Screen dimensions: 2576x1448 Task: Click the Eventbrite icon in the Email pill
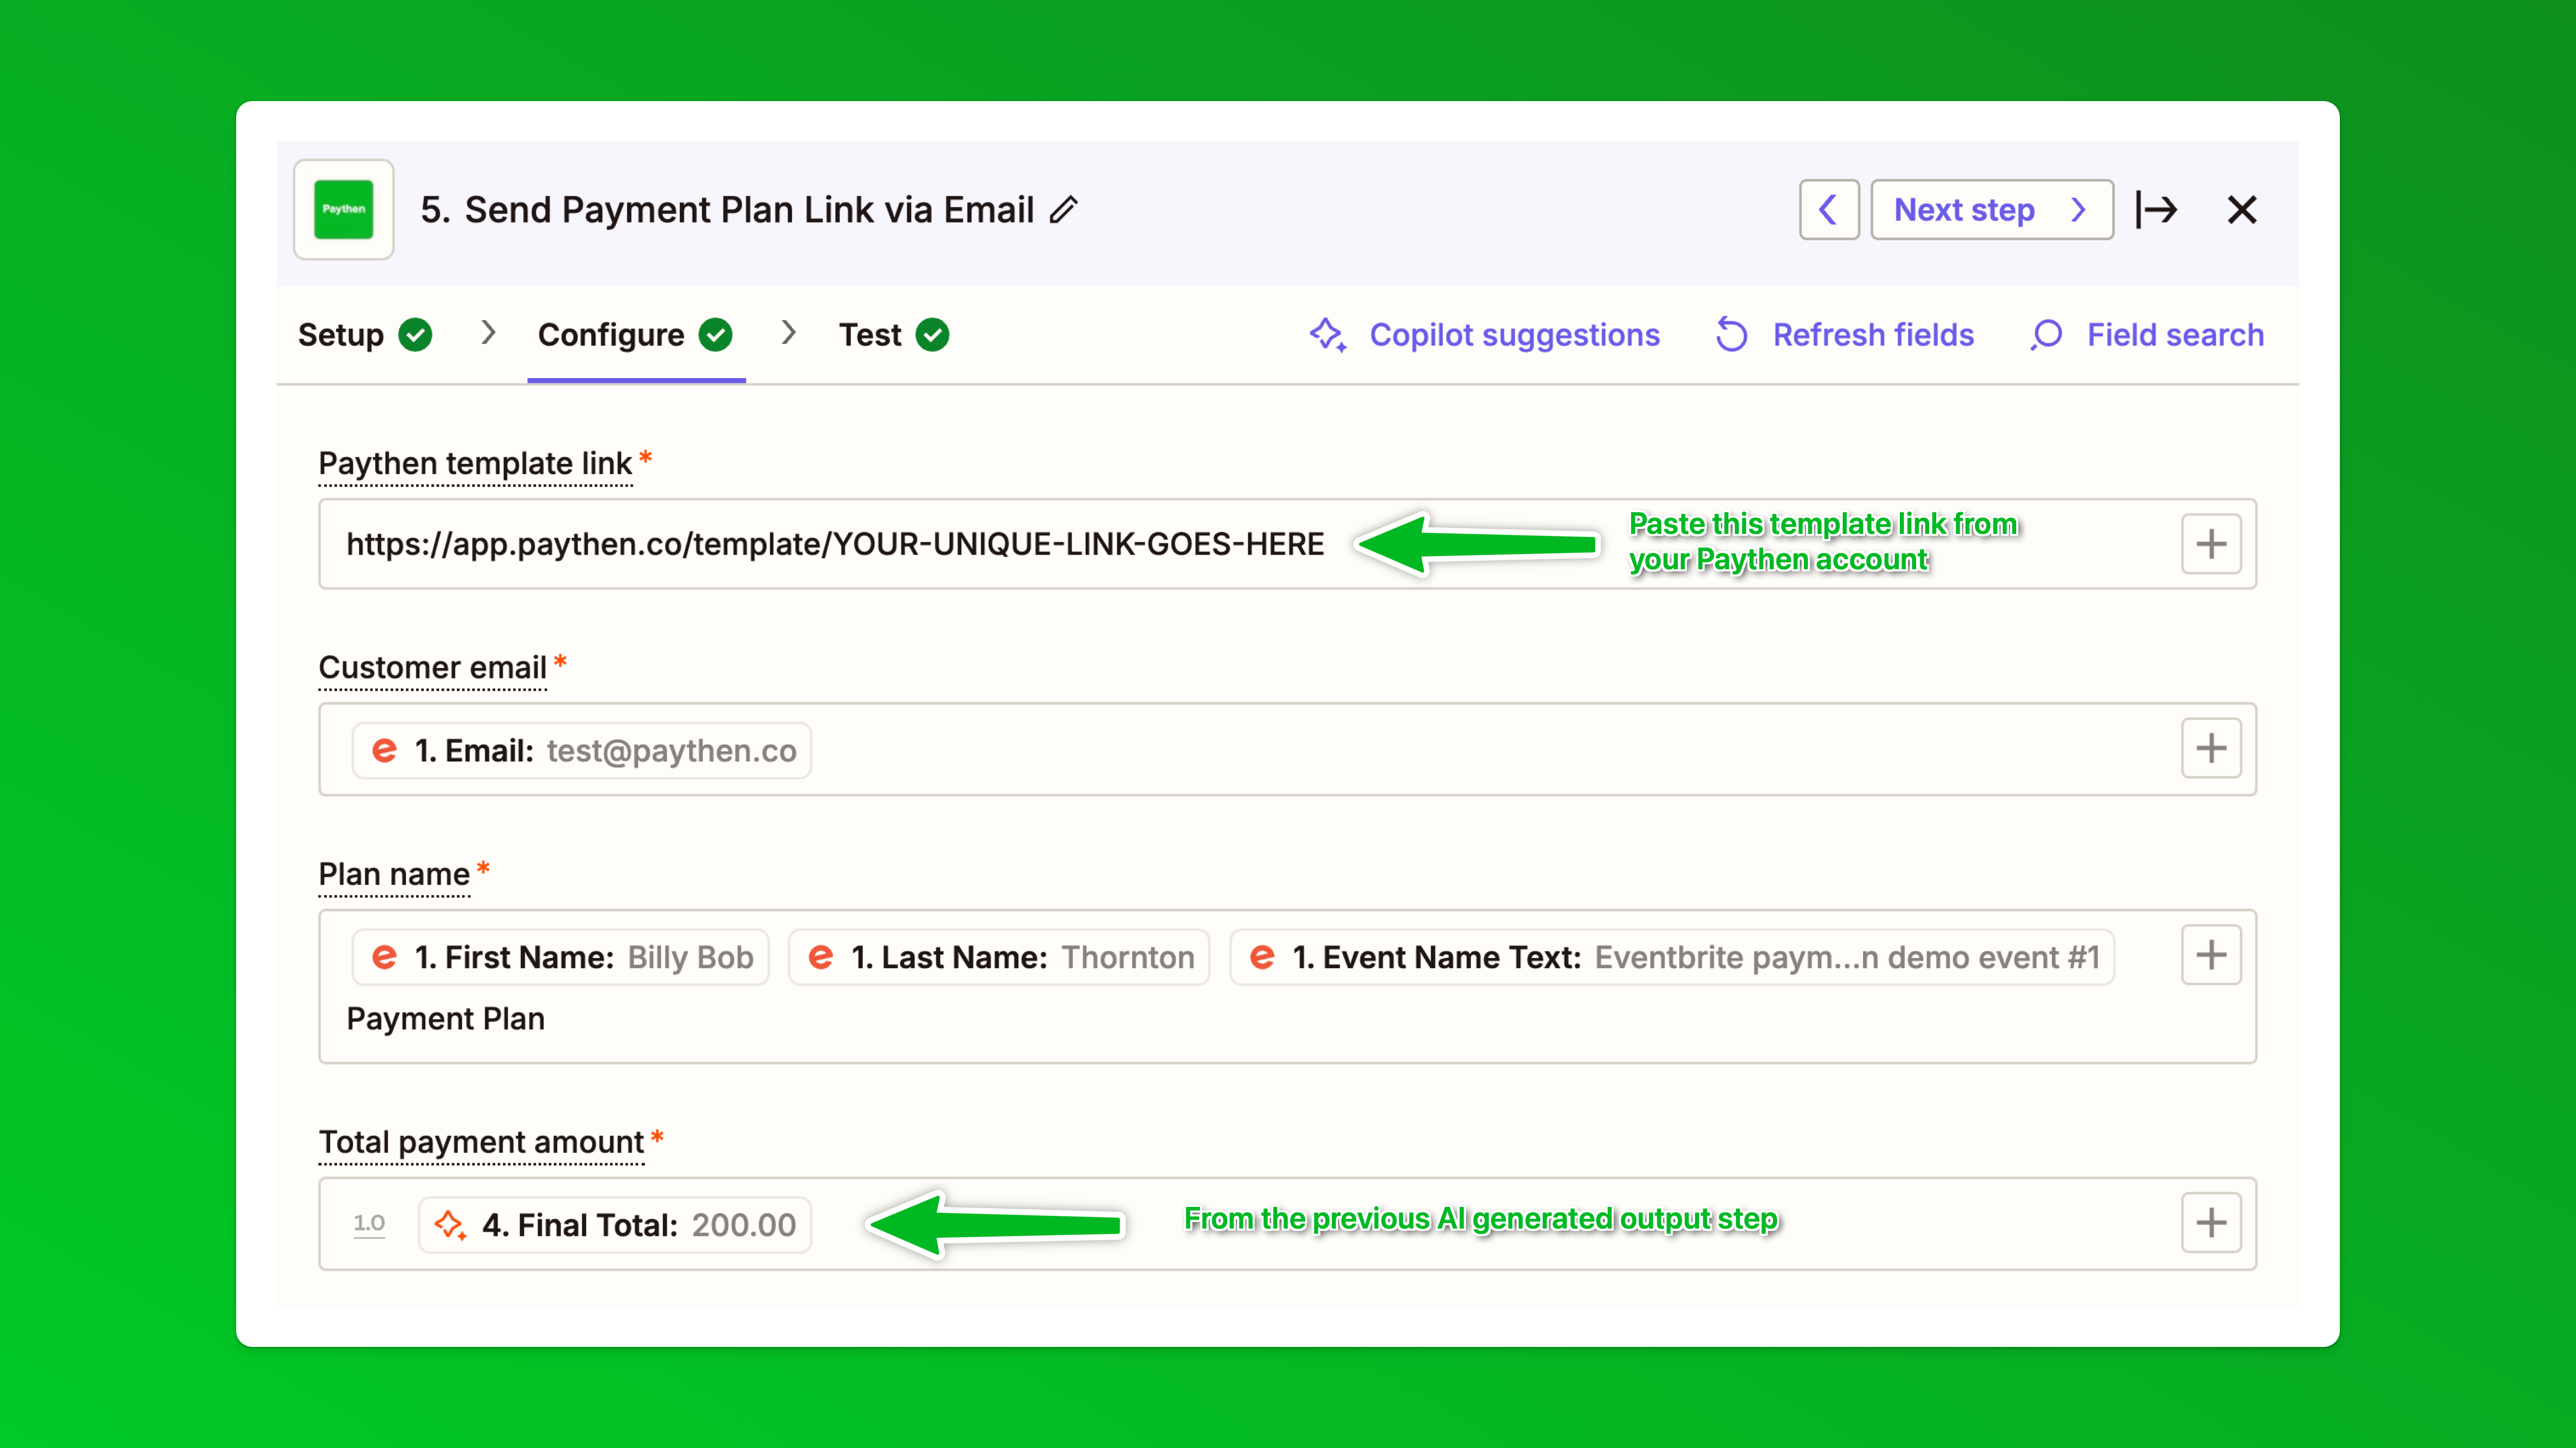pyautogui.click(x=385, y=750)
